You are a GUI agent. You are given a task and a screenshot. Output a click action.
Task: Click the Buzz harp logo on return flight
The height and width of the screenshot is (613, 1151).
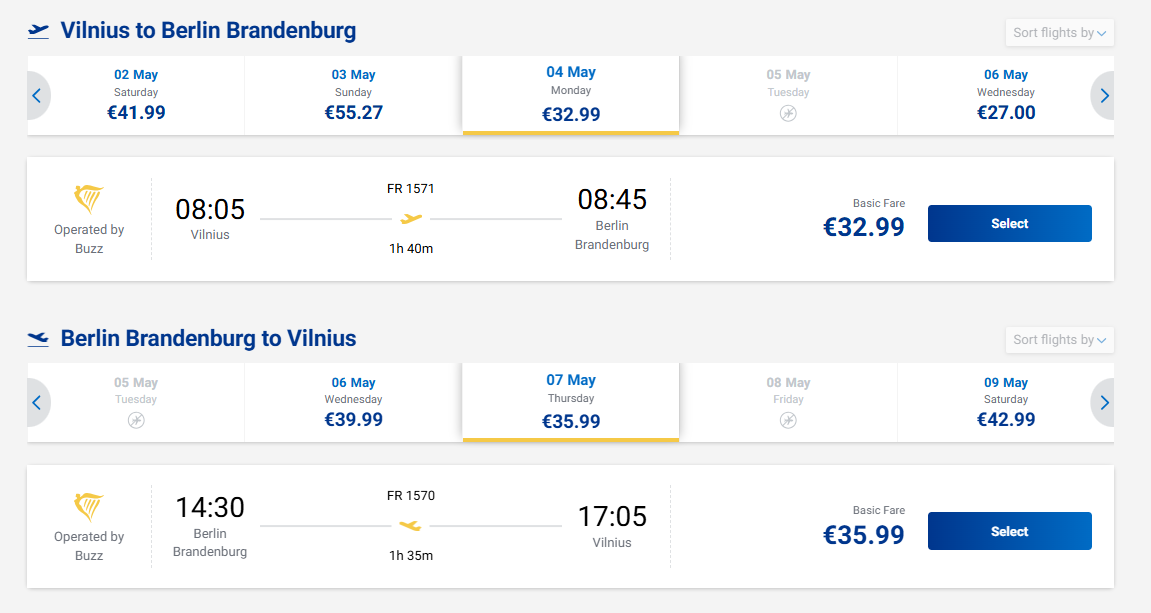point(89,507)
